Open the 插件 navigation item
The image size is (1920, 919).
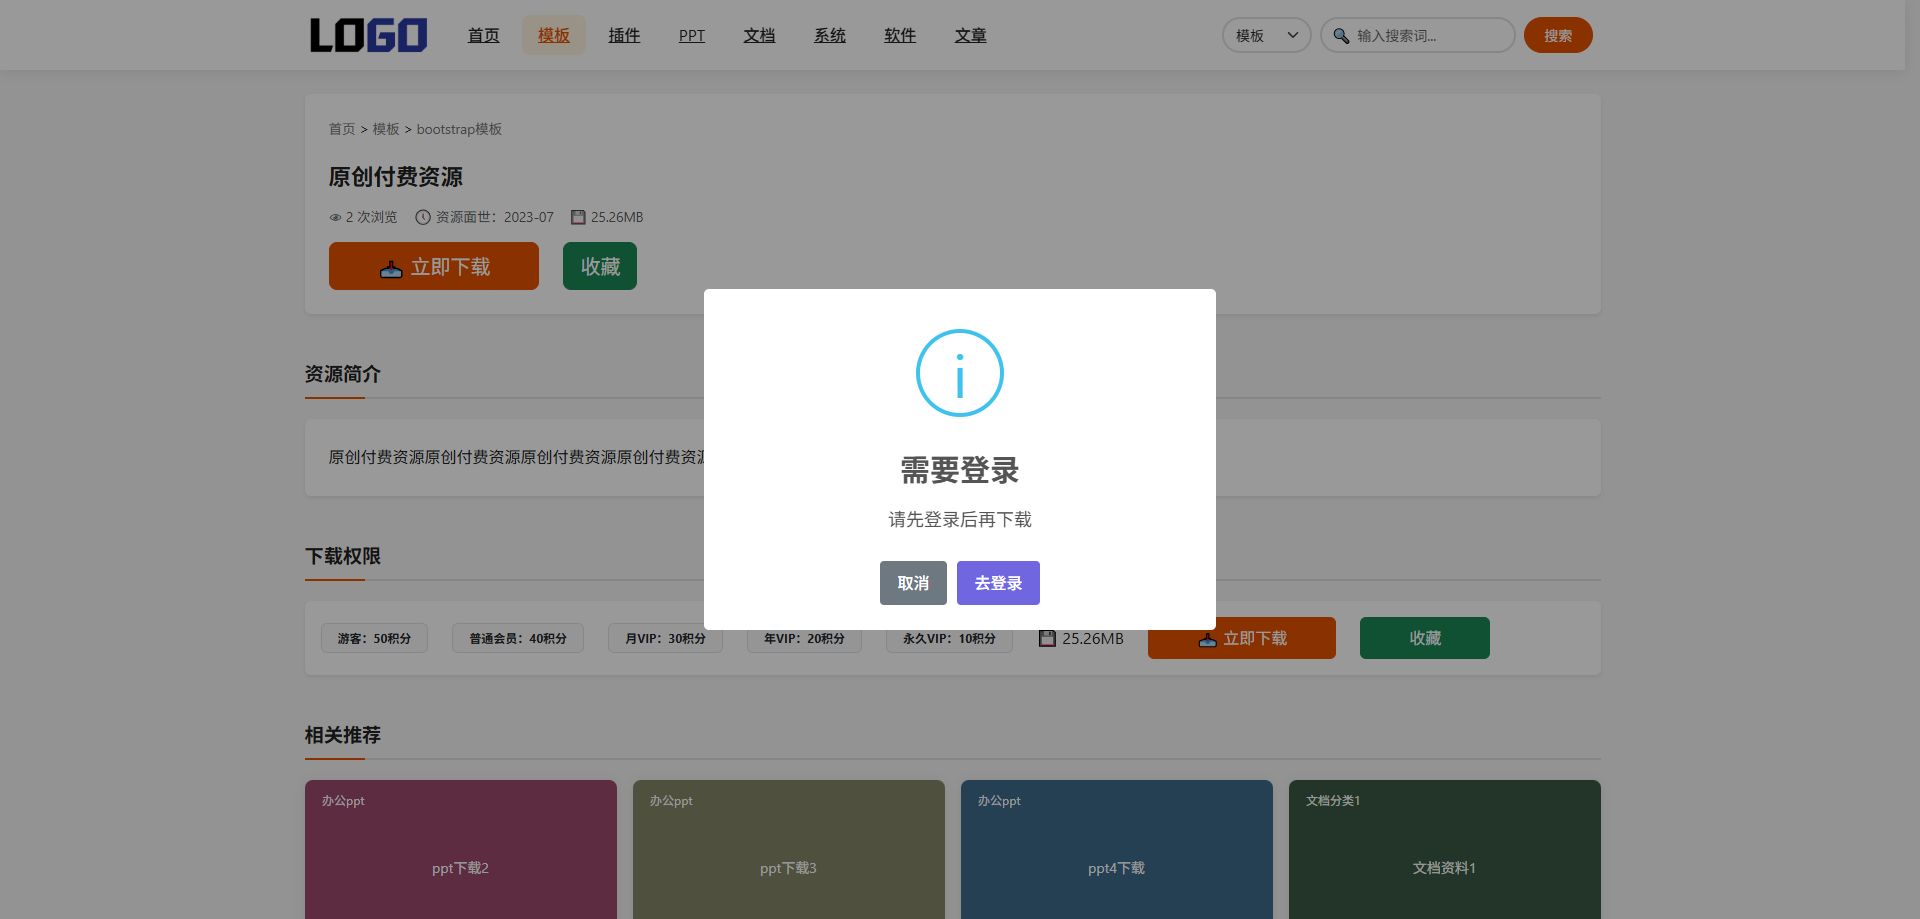click(x=624, y=35)
